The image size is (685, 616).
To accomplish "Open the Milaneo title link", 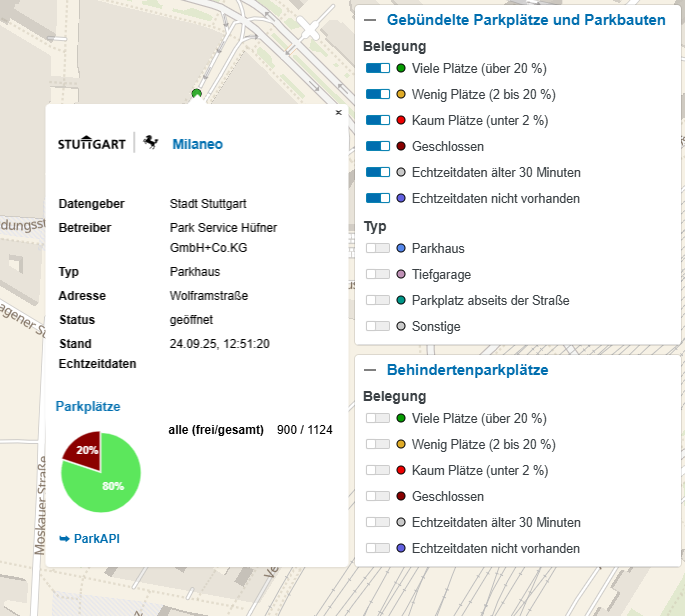I will [x=197, y=144].
